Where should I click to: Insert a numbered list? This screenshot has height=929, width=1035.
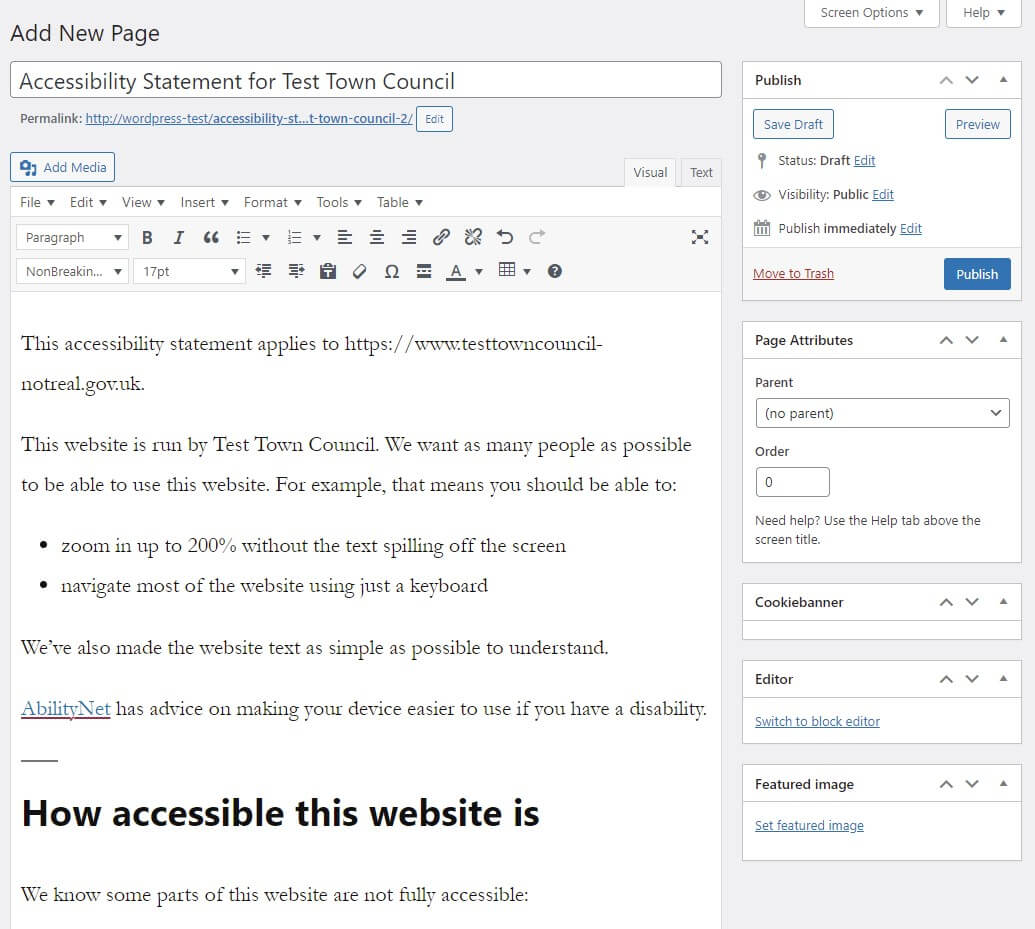(295, 237)
